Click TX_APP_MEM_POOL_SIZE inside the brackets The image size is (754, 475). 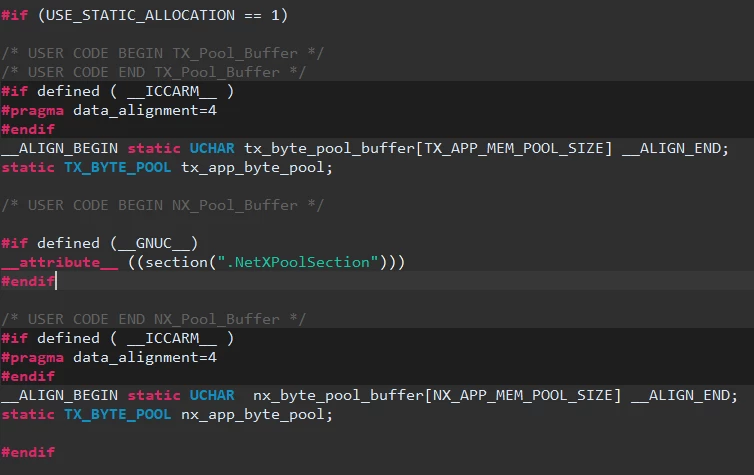(x=514, y=148)
